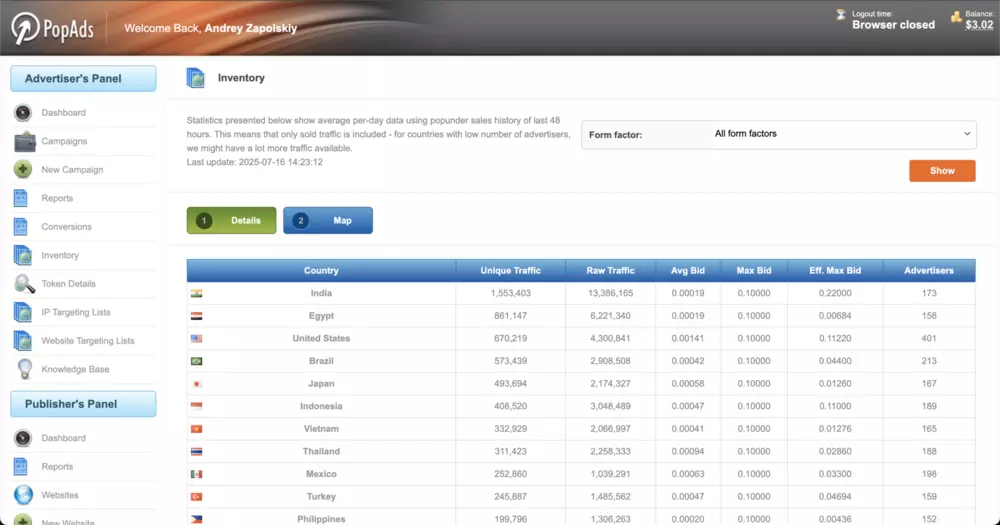Click the Mexico flag icon
The width and height of the screenshot is (1000, 525).
point(196,474)
